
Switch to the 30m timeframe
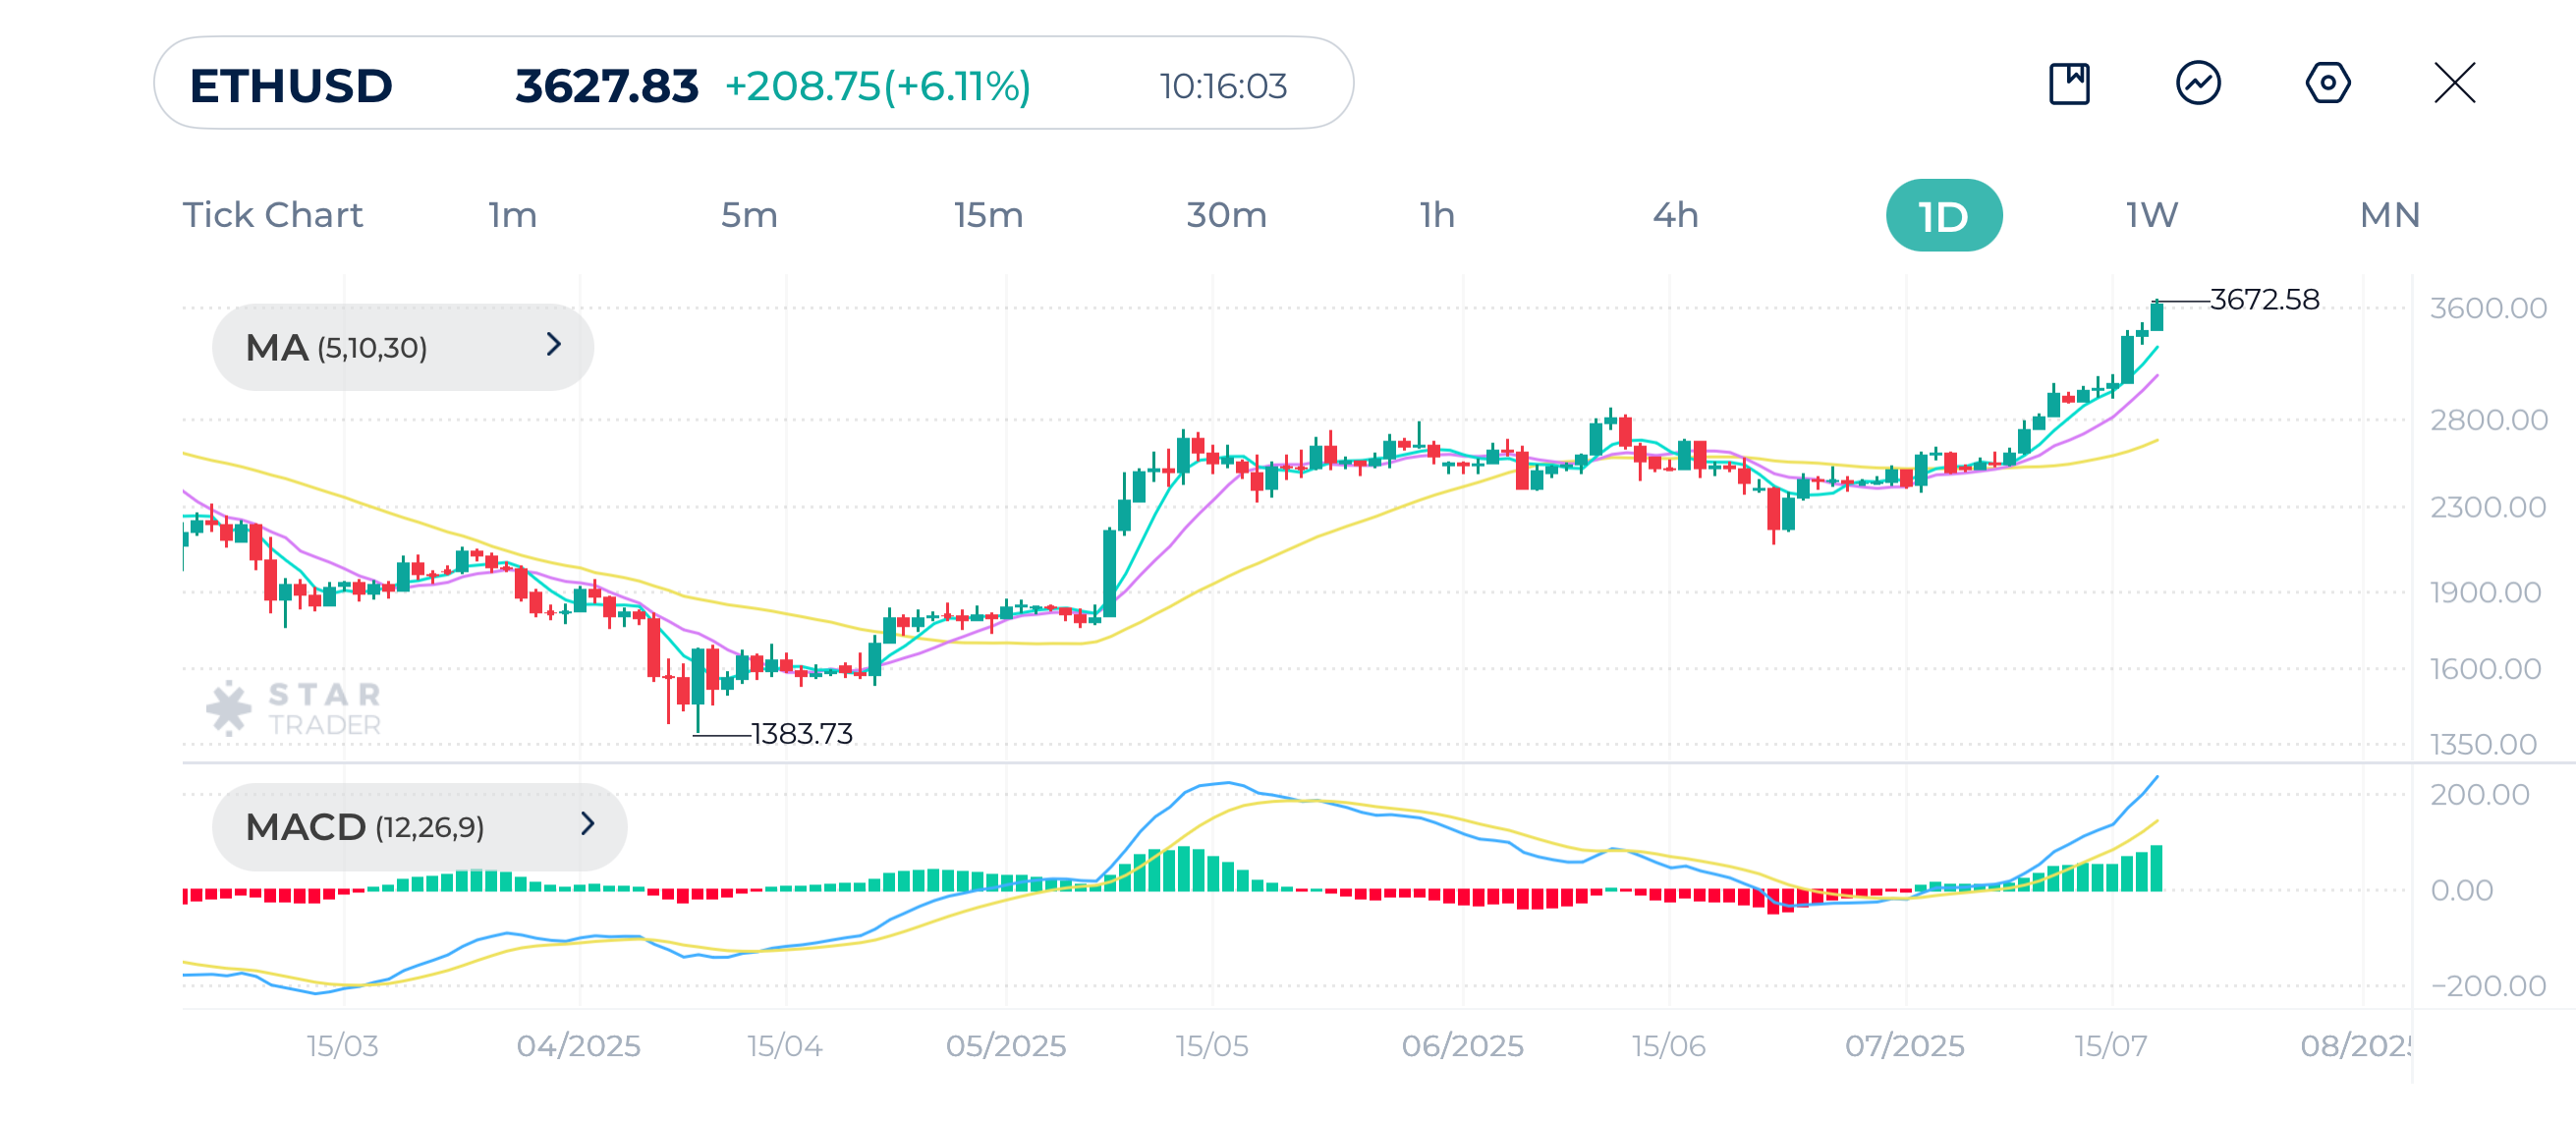coord(1230,214)
